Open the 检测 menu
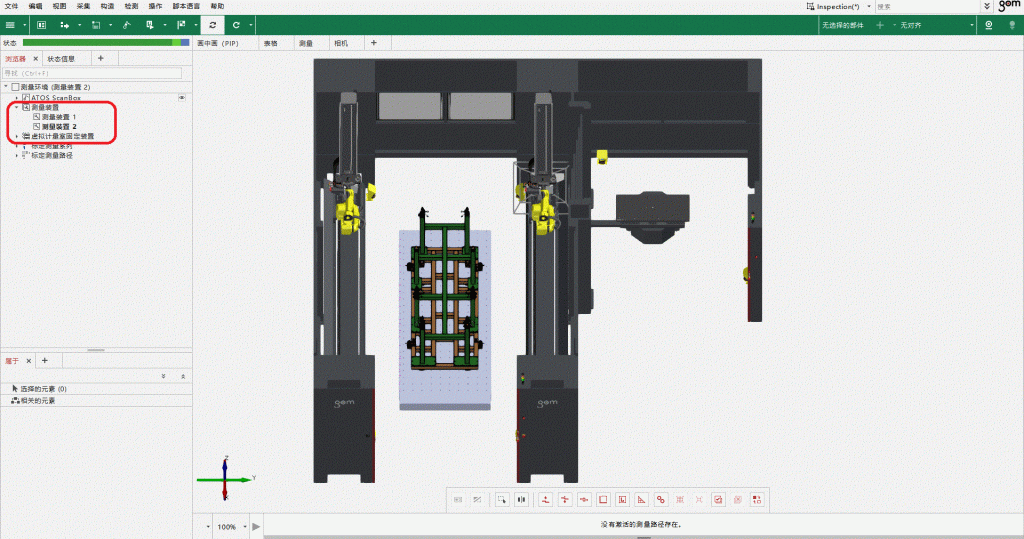The image size is (1024, 539). [x=131, y=6]
